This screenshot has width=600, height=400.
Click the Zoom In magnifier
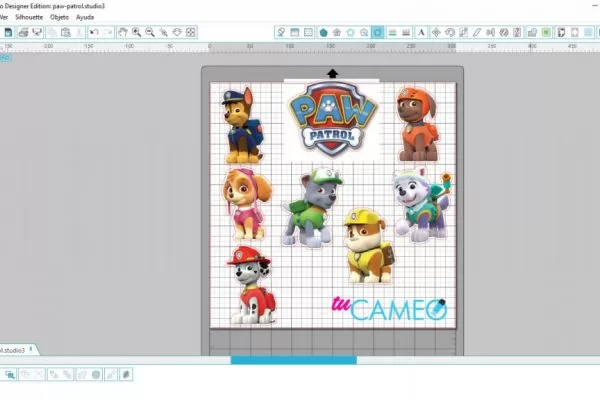(136, 33)
